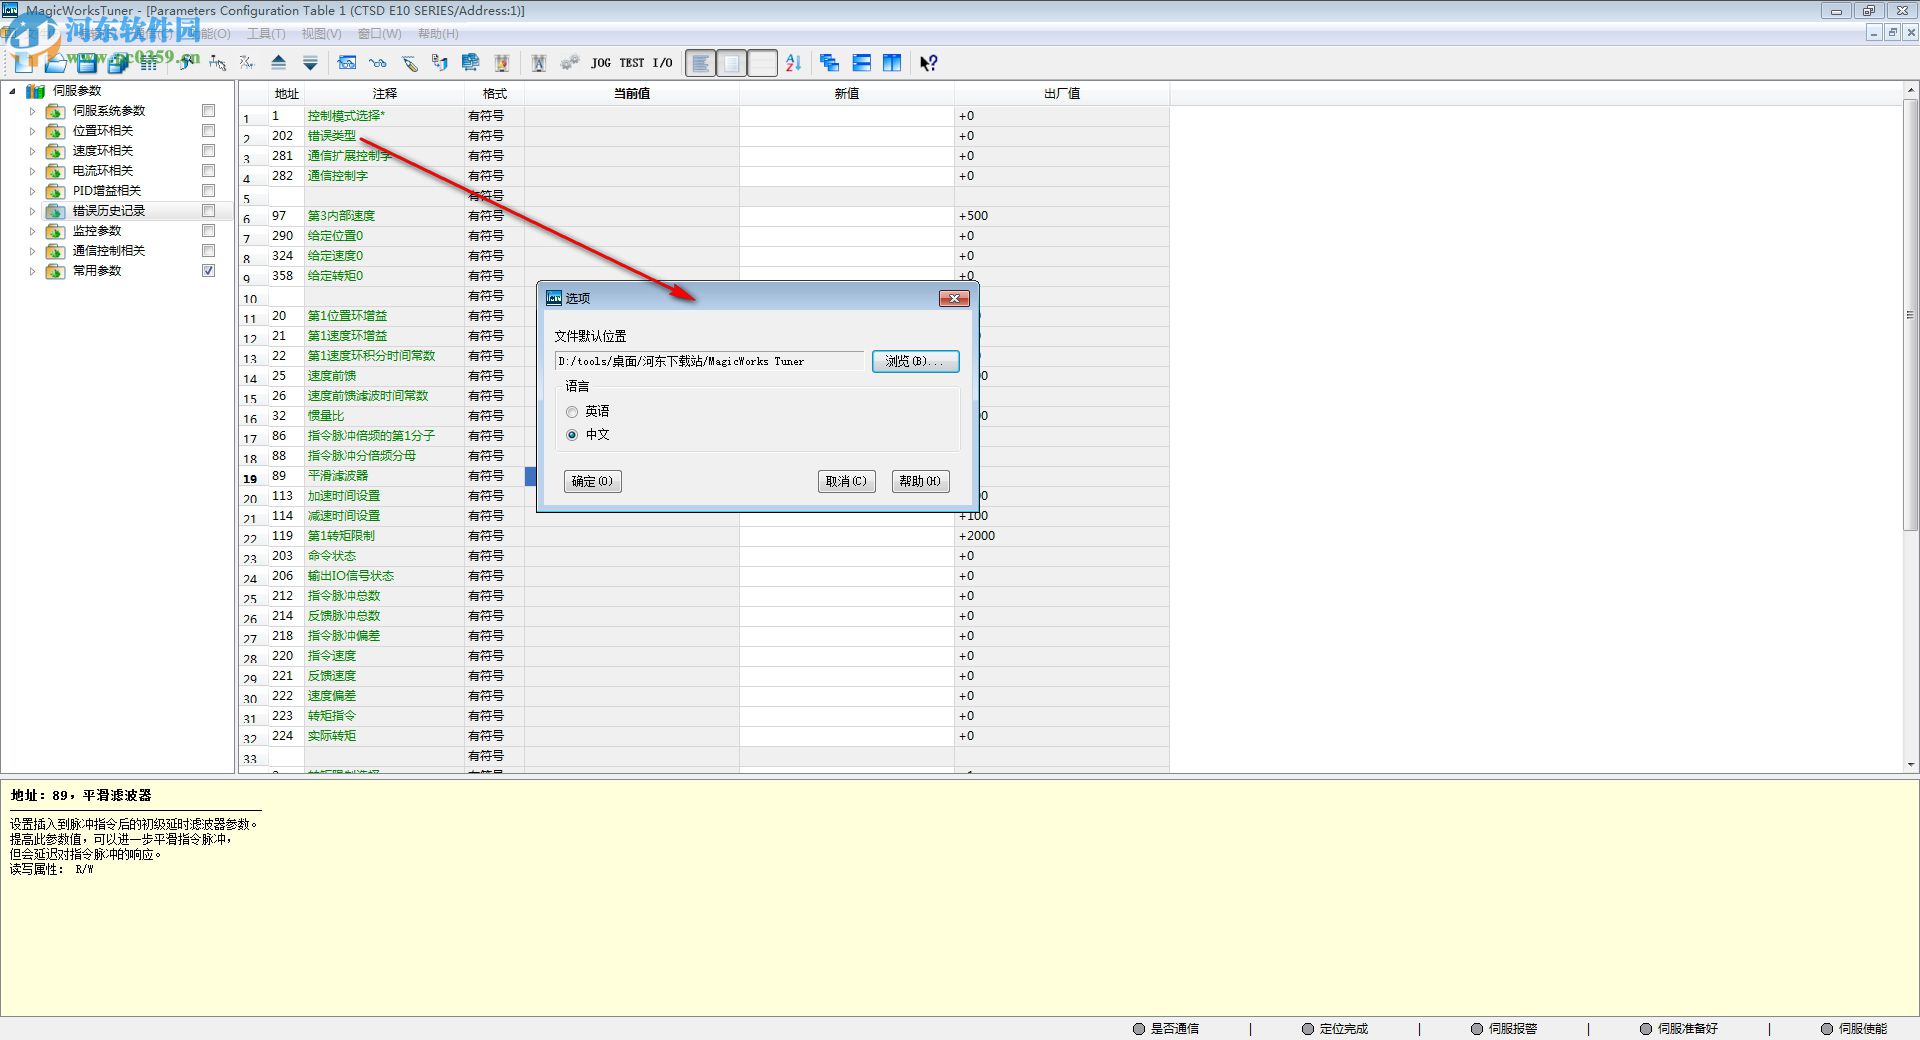Screen dimensions: 1920x1040
Task: Click the cascade windows toolbar icon
Action: click(829, 63)
